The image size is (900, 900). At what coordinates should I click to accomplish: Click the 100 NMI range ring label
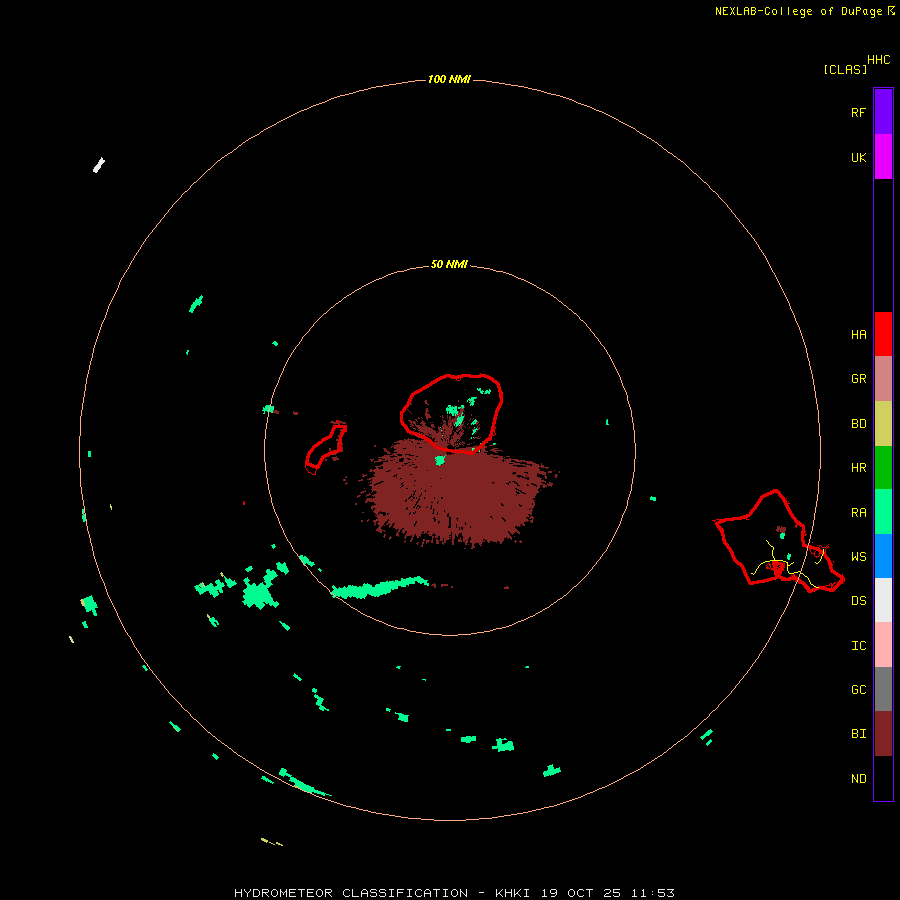click(x=449, y=79)
